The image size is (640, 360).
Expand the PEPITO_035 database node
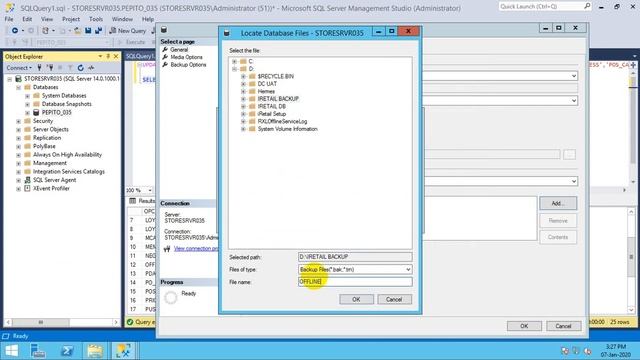27,113
